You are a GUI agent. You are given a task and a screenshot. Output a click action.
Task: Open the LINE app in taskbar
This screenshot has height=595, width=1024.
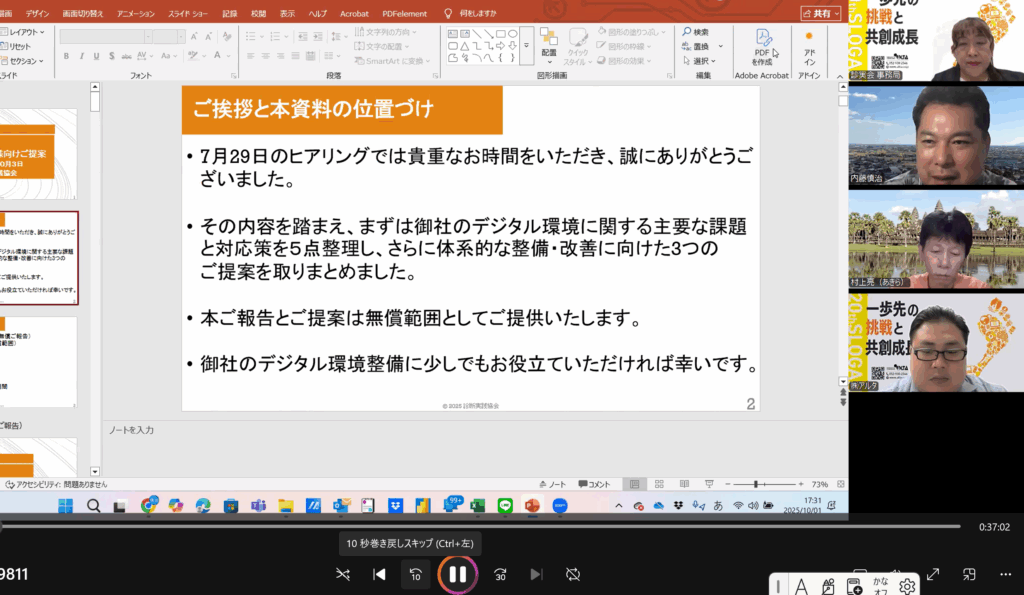click(x=505, y=505)
